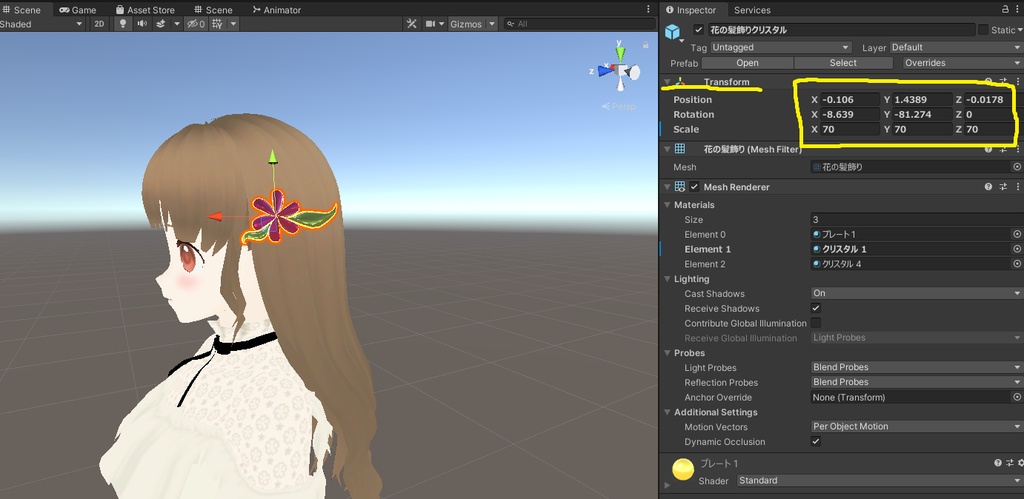Click Rotation Y field -81.274
Image resolution: width=1024 pixels, height=499 pixels.
click(923, 114)
